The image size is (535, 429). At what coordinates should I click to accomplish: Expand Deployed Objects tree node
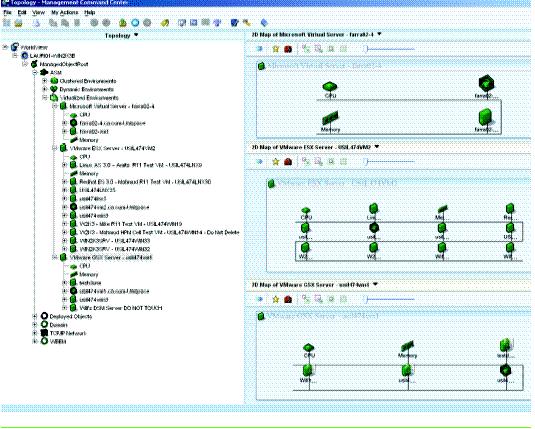[x=34, y=316]
